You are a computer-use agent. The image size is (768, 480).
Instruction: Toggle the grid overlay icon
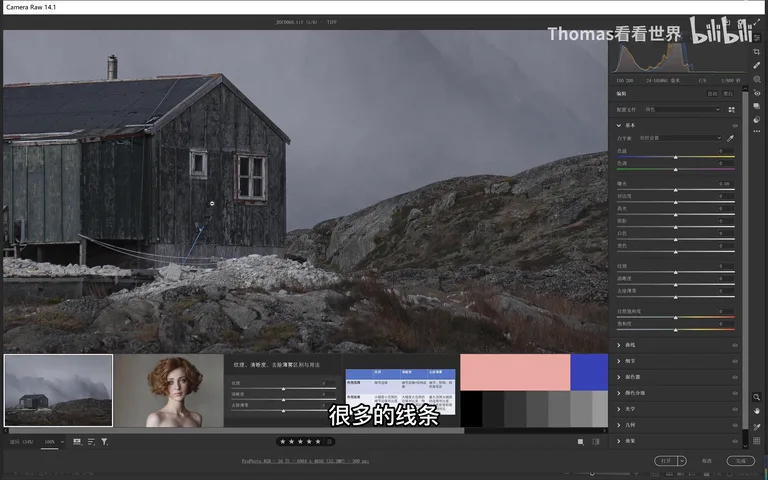[x=757, y=441]
